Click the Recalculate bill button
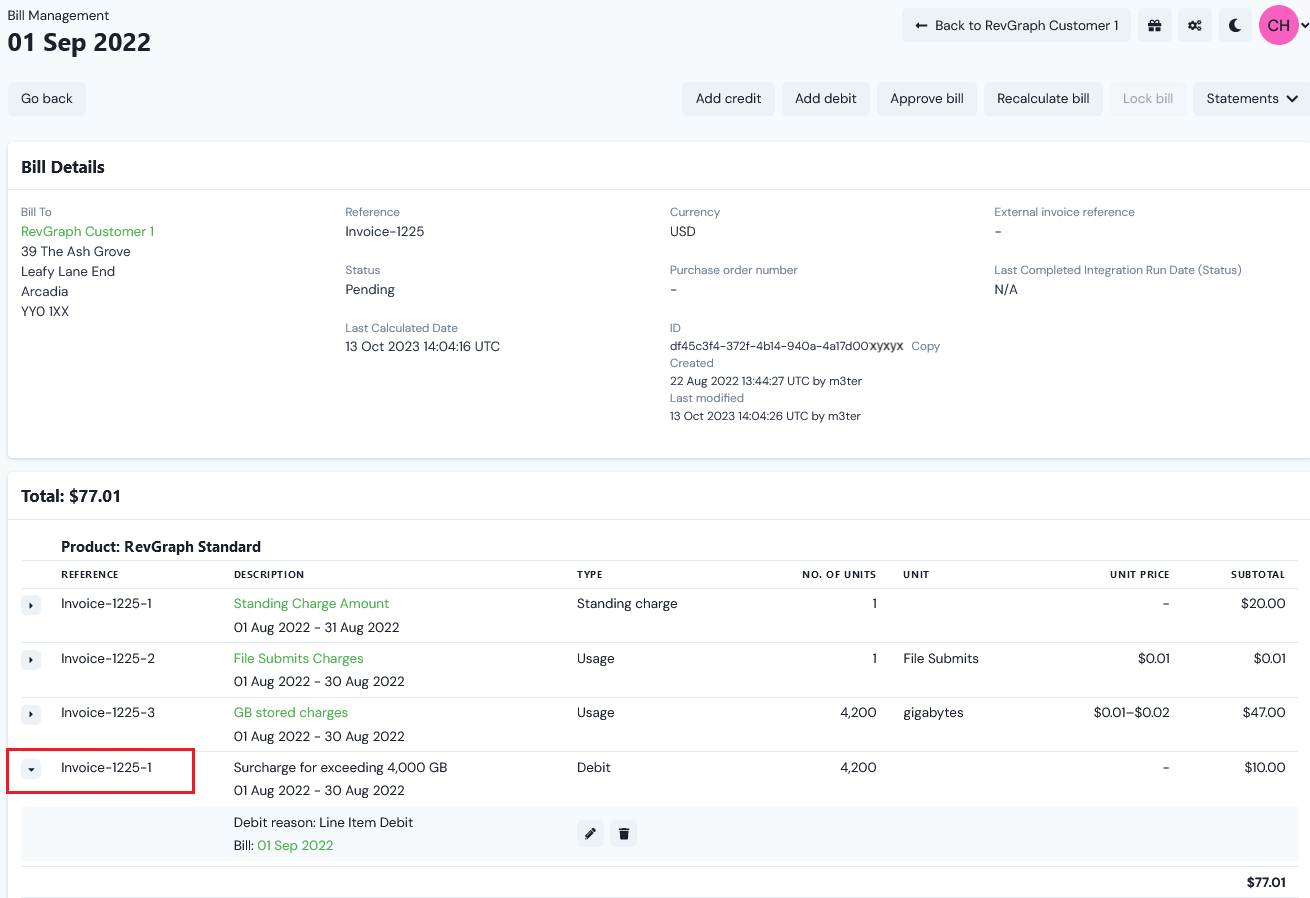The image size is (1310, 898). [x=1043, y=98]
